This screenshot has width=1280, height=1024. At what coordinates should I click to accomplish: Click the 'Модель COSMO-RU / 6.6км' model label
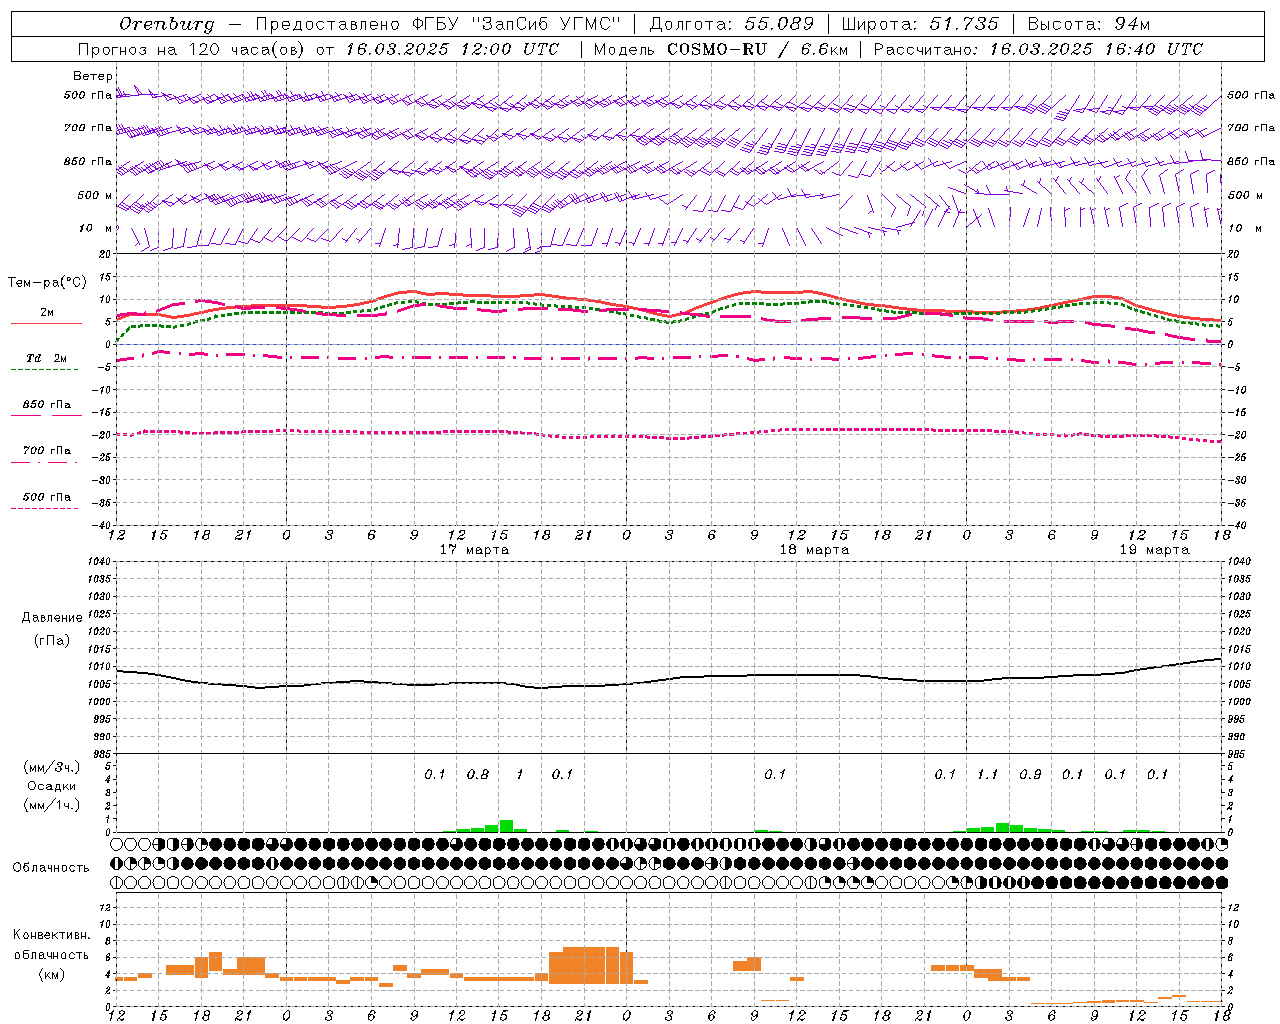[720, 49]
